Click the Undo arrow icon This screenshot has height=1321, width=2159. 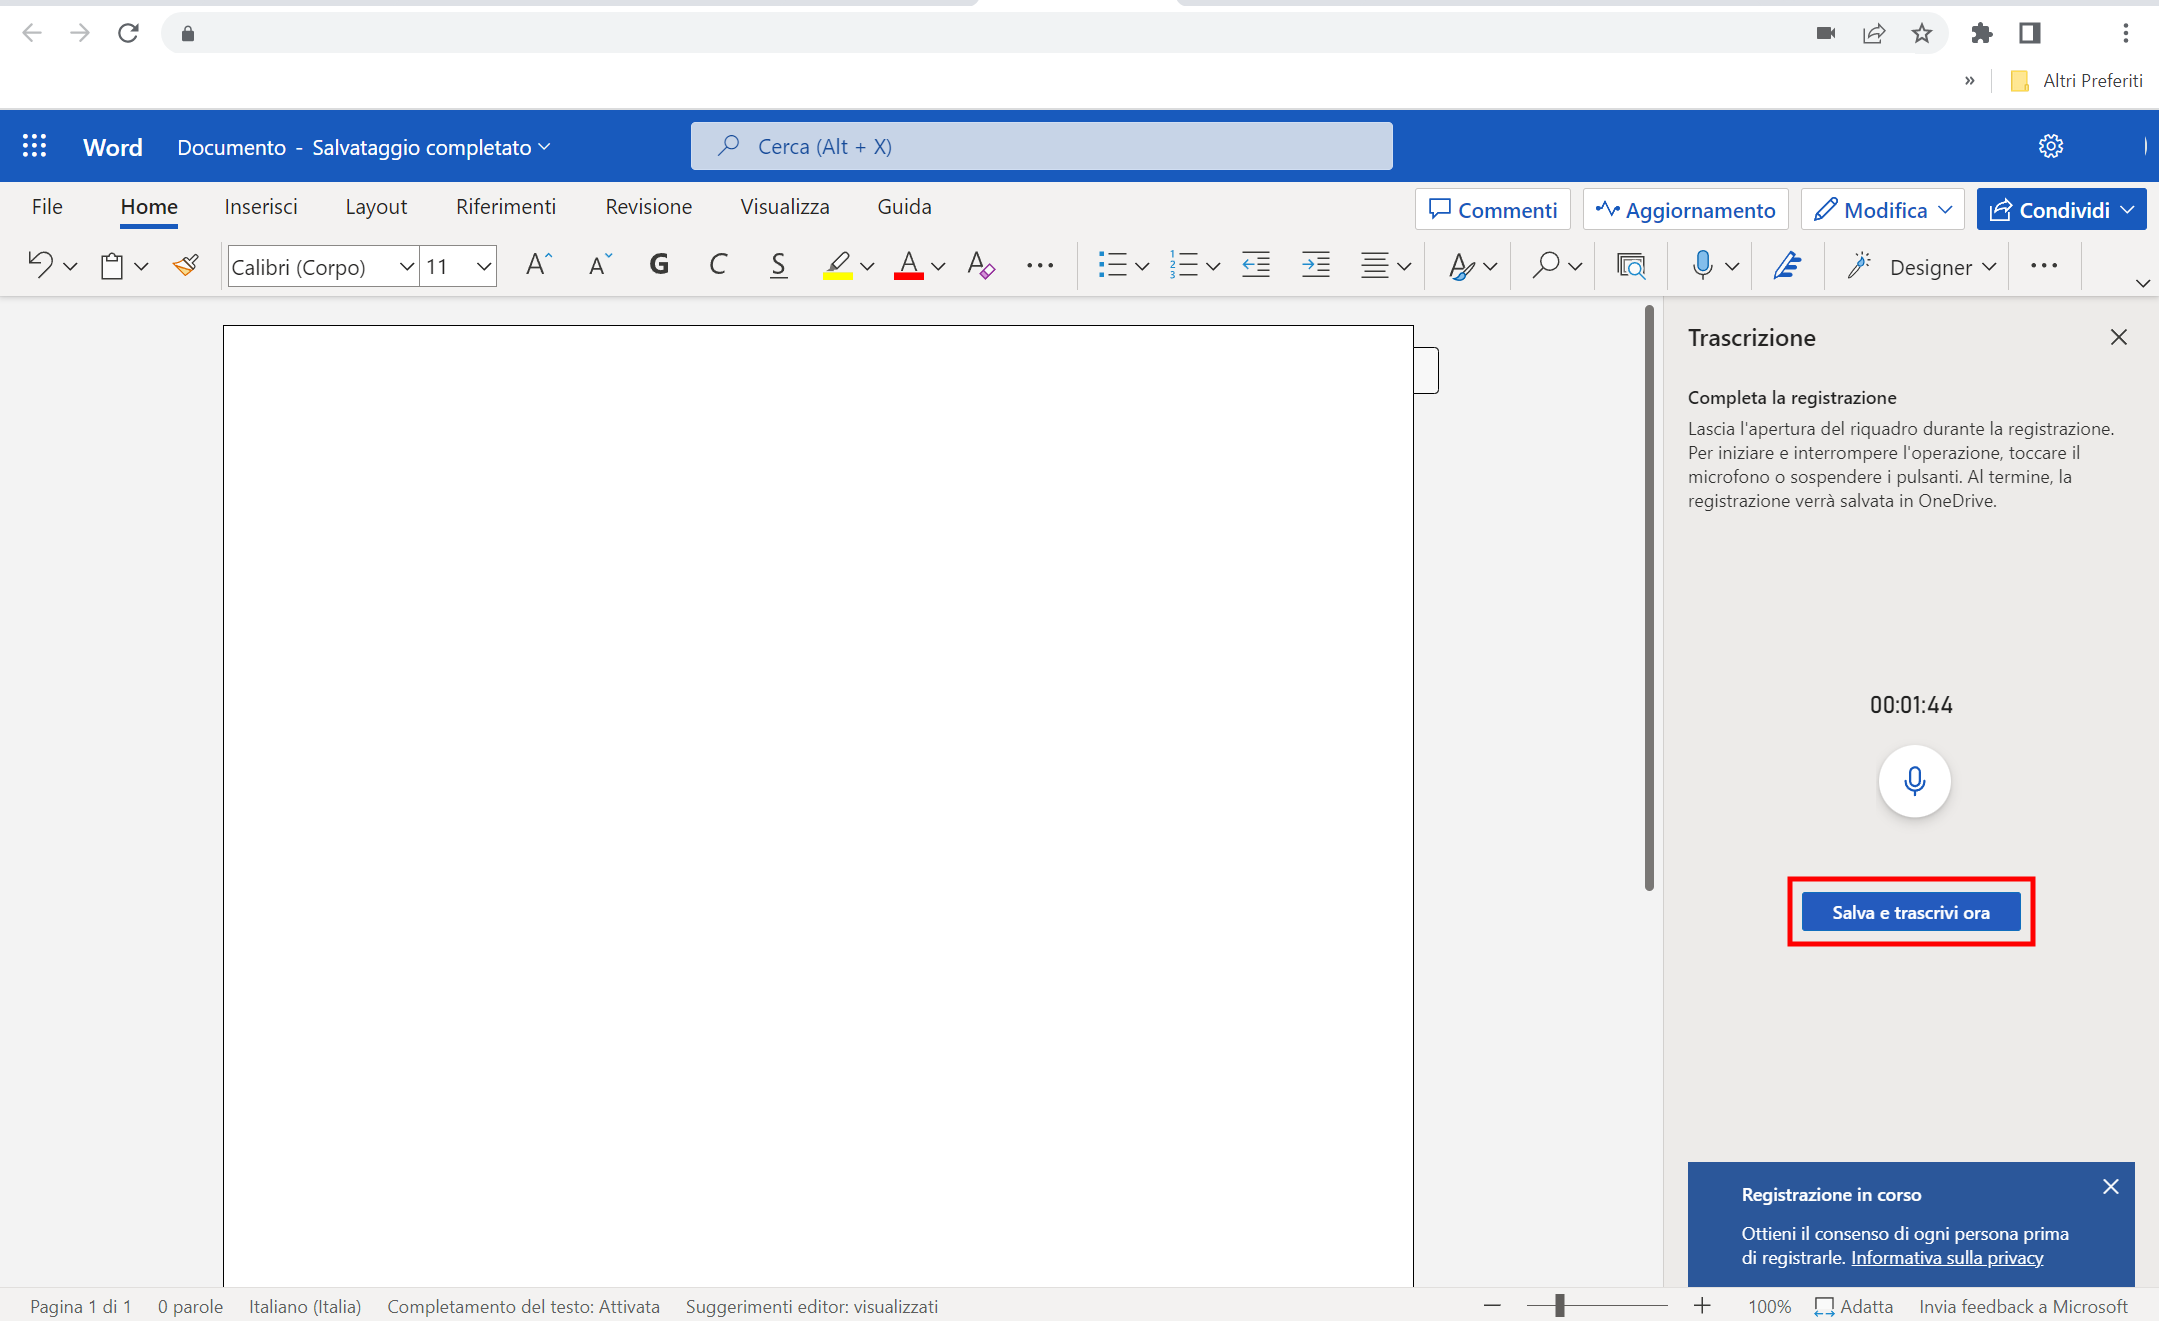pyautogui.click(x=41, y=265)
